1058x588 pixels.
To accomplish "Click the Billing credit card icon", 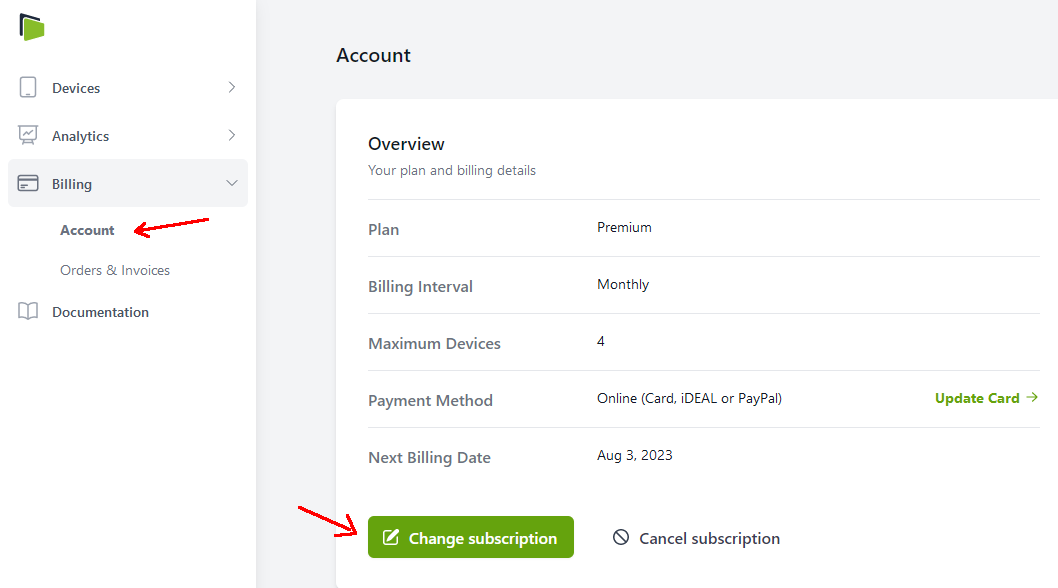I will 28,184.
